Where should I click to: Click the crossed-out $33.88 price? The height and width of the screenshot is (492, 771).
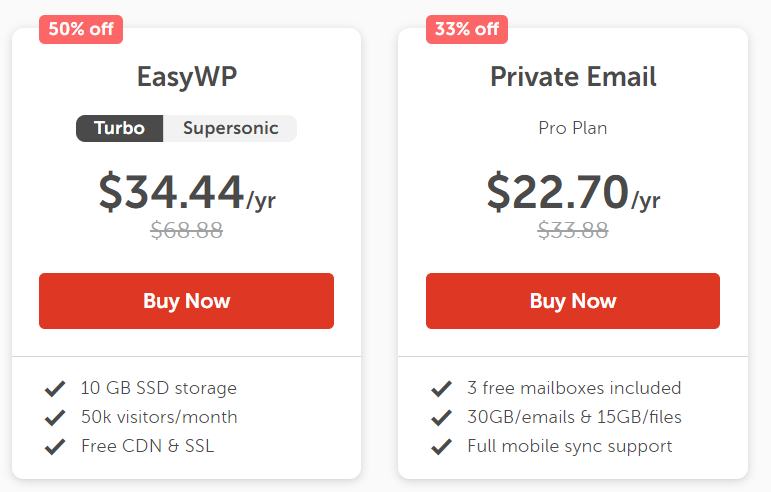(x=573, y=230)
